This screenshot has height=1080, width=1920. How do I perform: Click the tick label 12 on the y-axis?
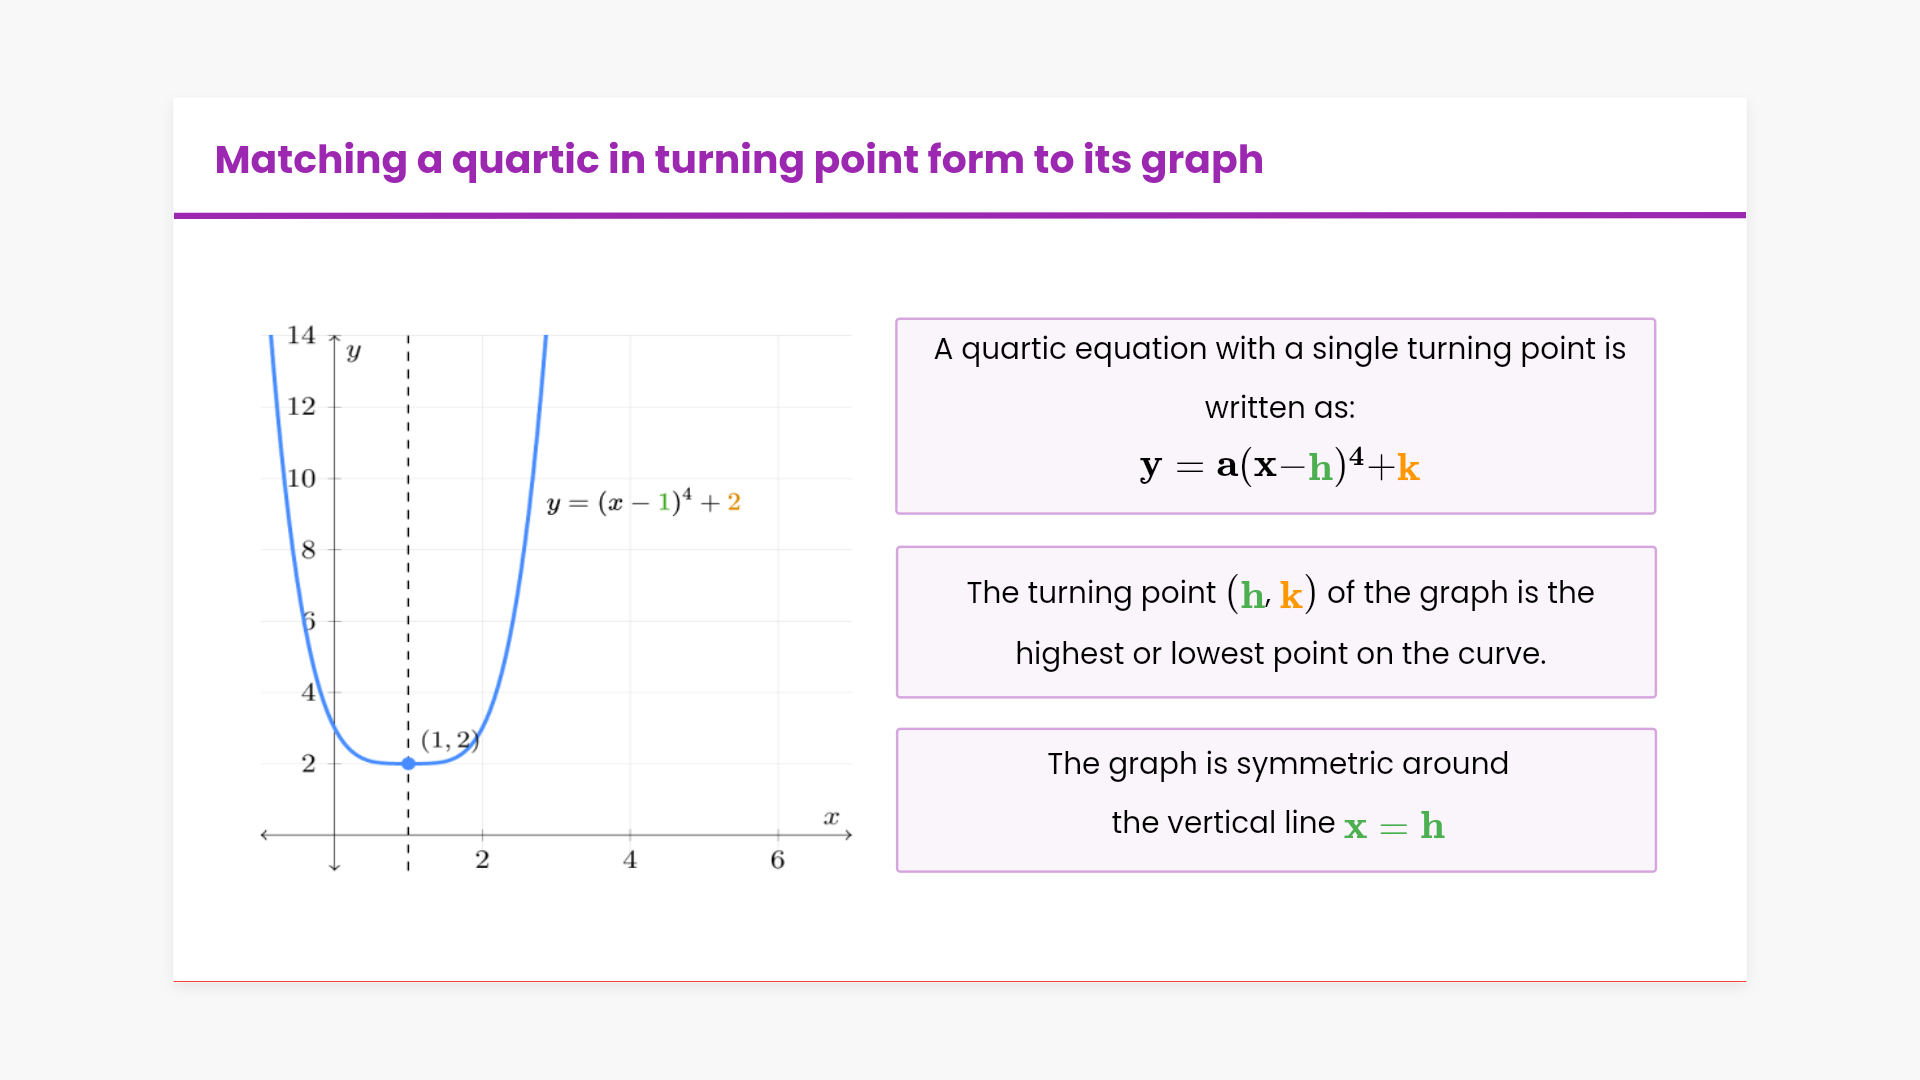pyautogui.click(x=301, y=407)
